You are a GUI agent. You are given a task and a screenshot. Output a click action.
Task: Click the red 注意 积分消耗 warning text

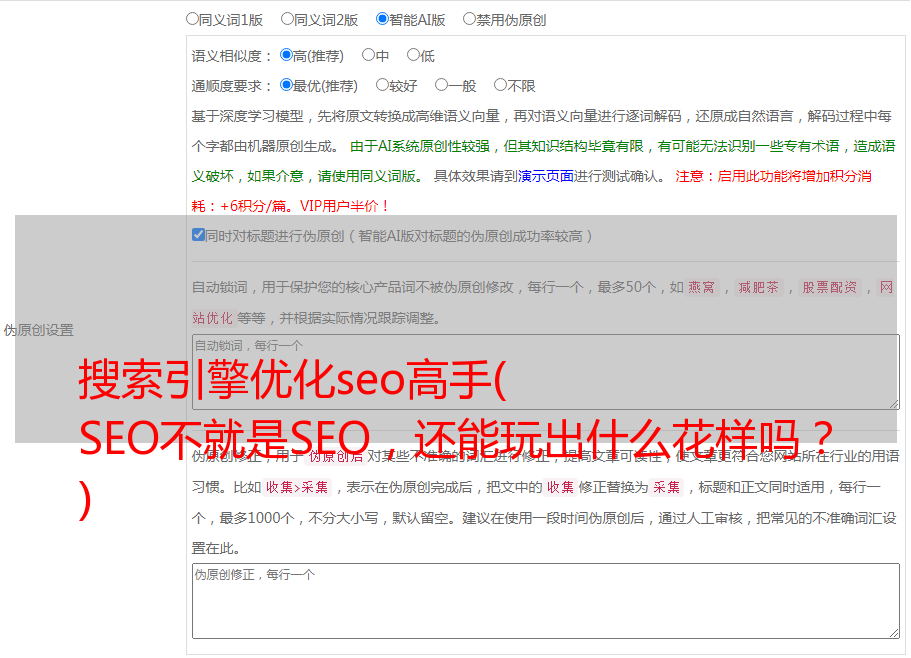(532, 191)
